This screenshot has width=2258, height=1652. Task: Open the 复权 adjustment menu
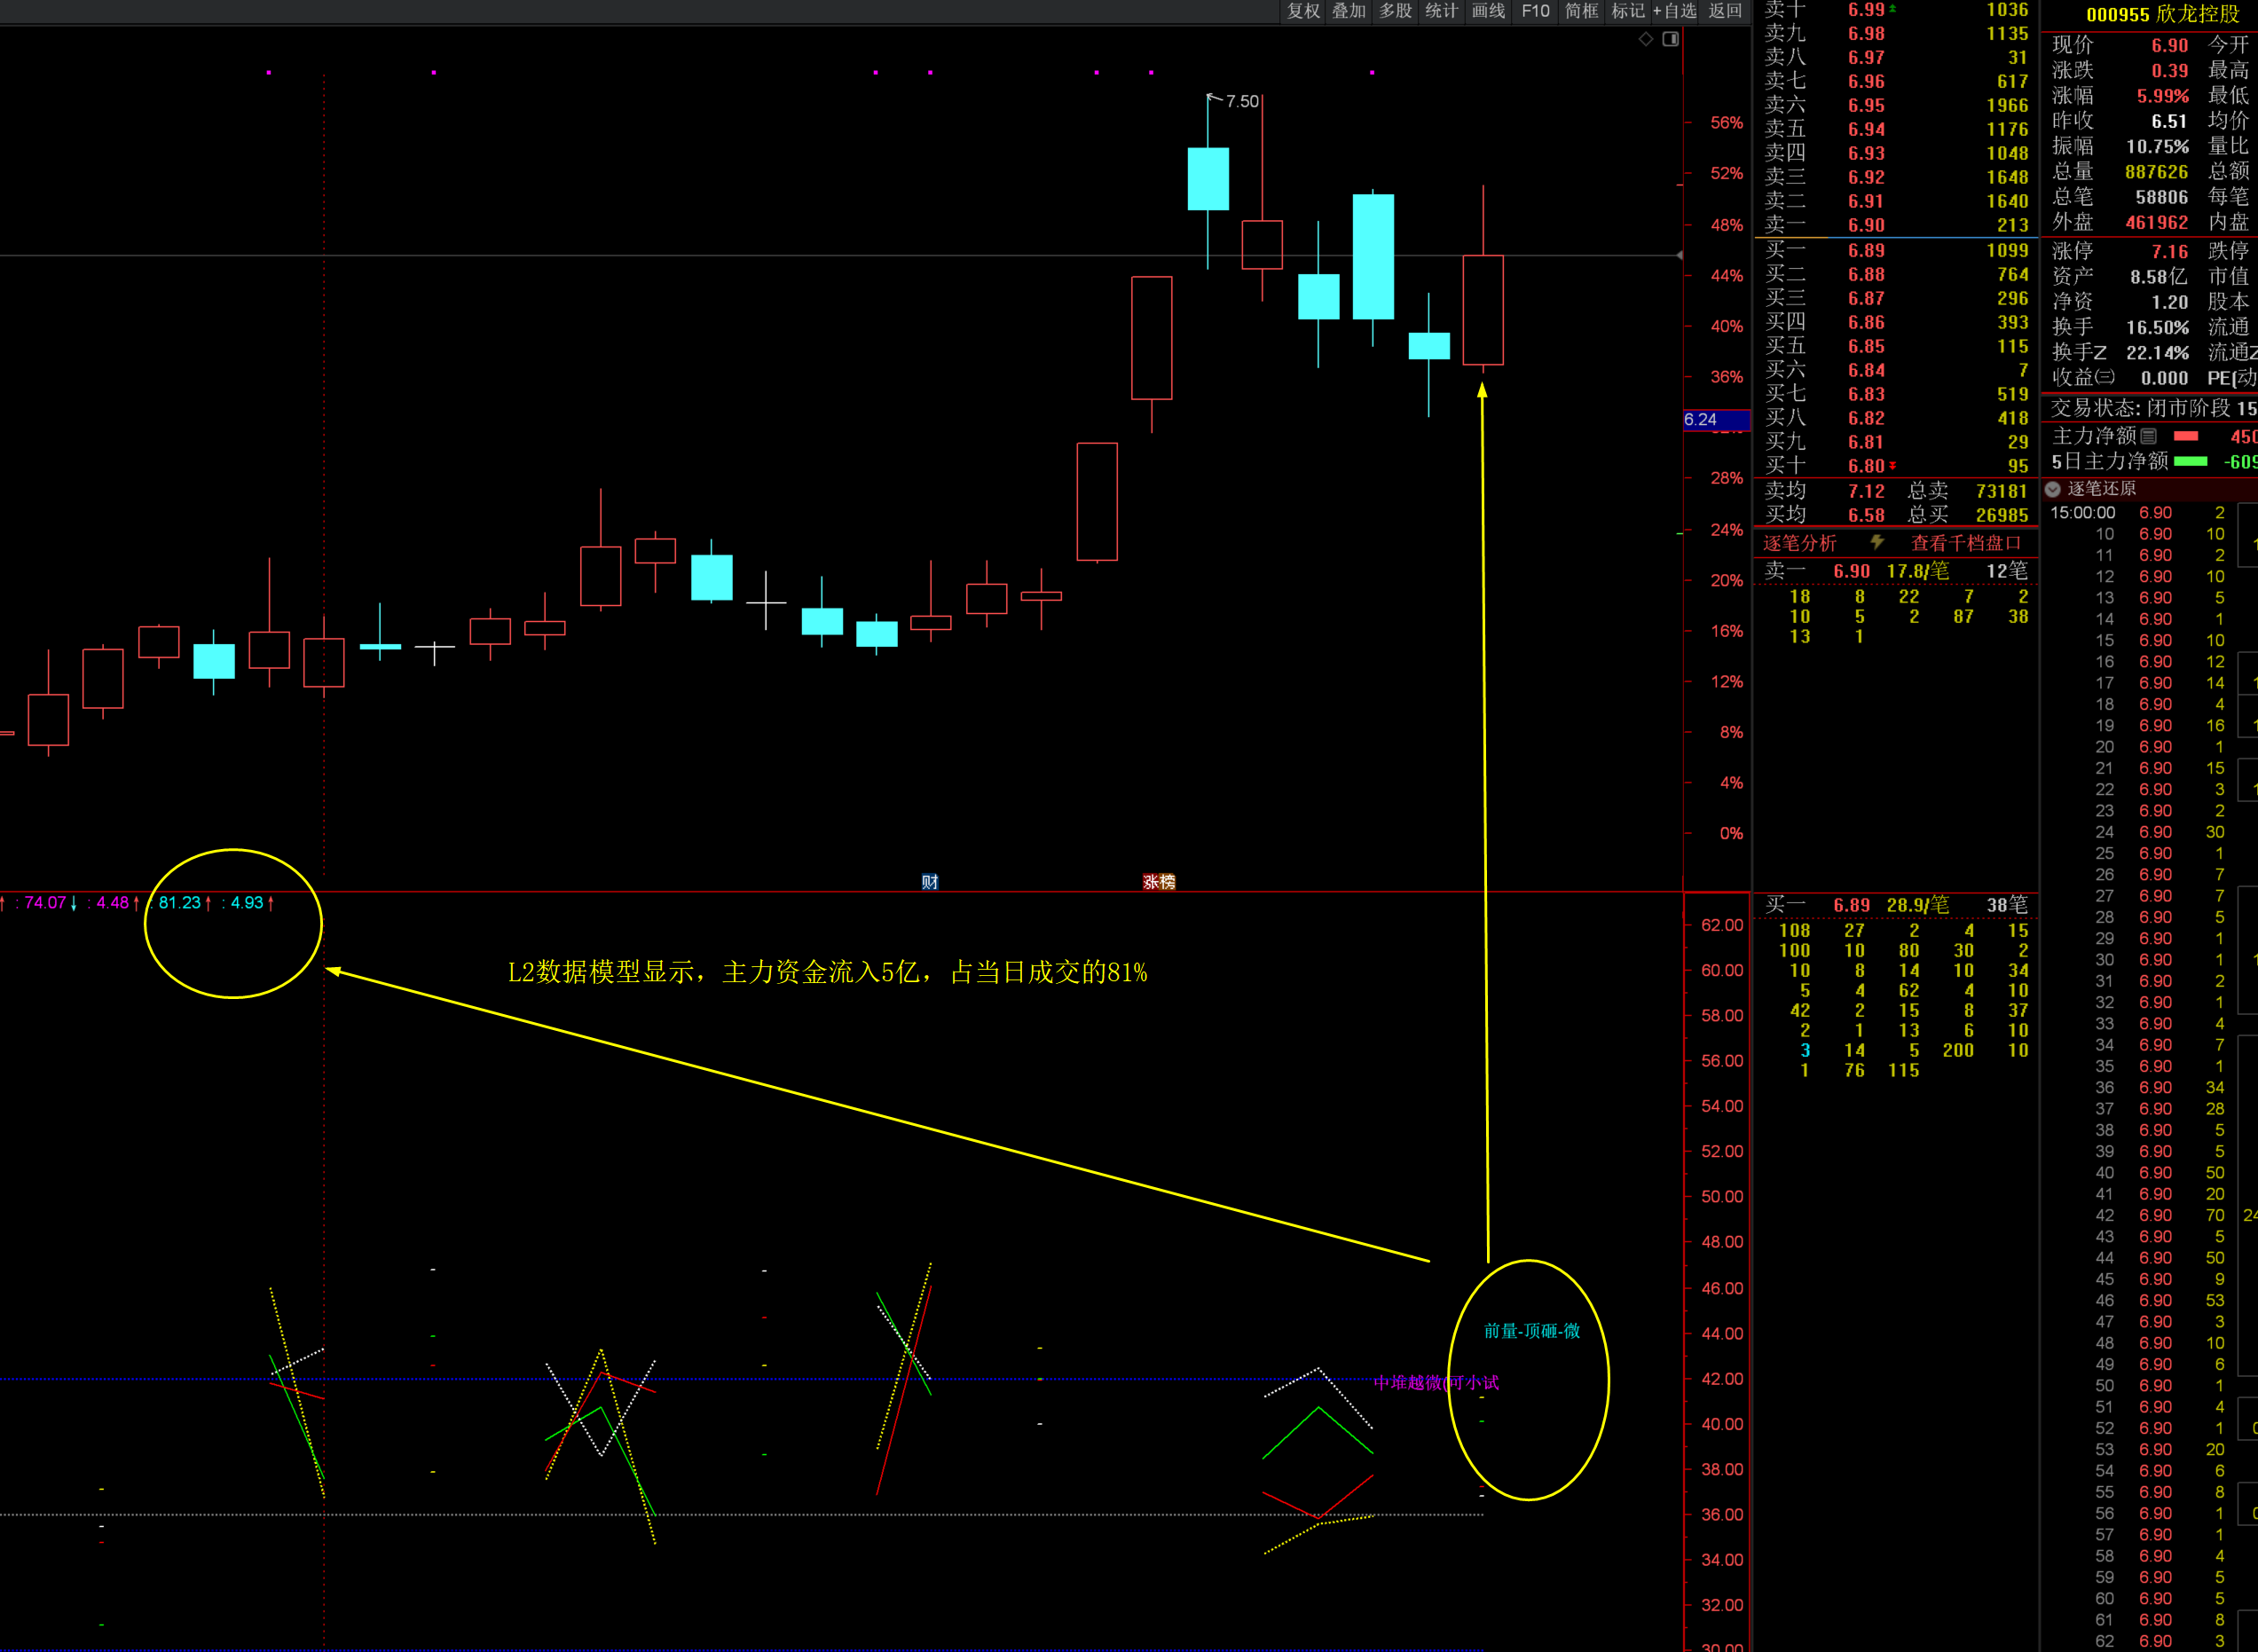(1303, 11)
